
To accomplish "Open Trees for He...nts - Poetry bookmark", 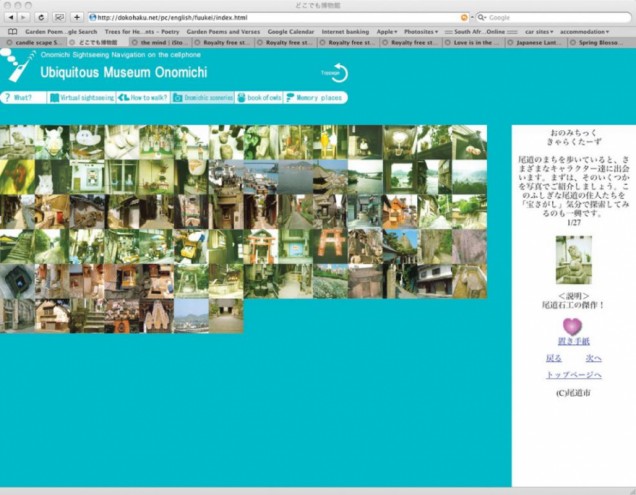I will point(142,32).
